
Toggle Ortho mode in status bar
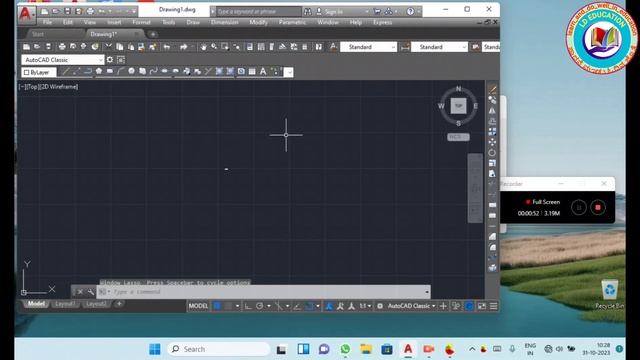point(248,306)
